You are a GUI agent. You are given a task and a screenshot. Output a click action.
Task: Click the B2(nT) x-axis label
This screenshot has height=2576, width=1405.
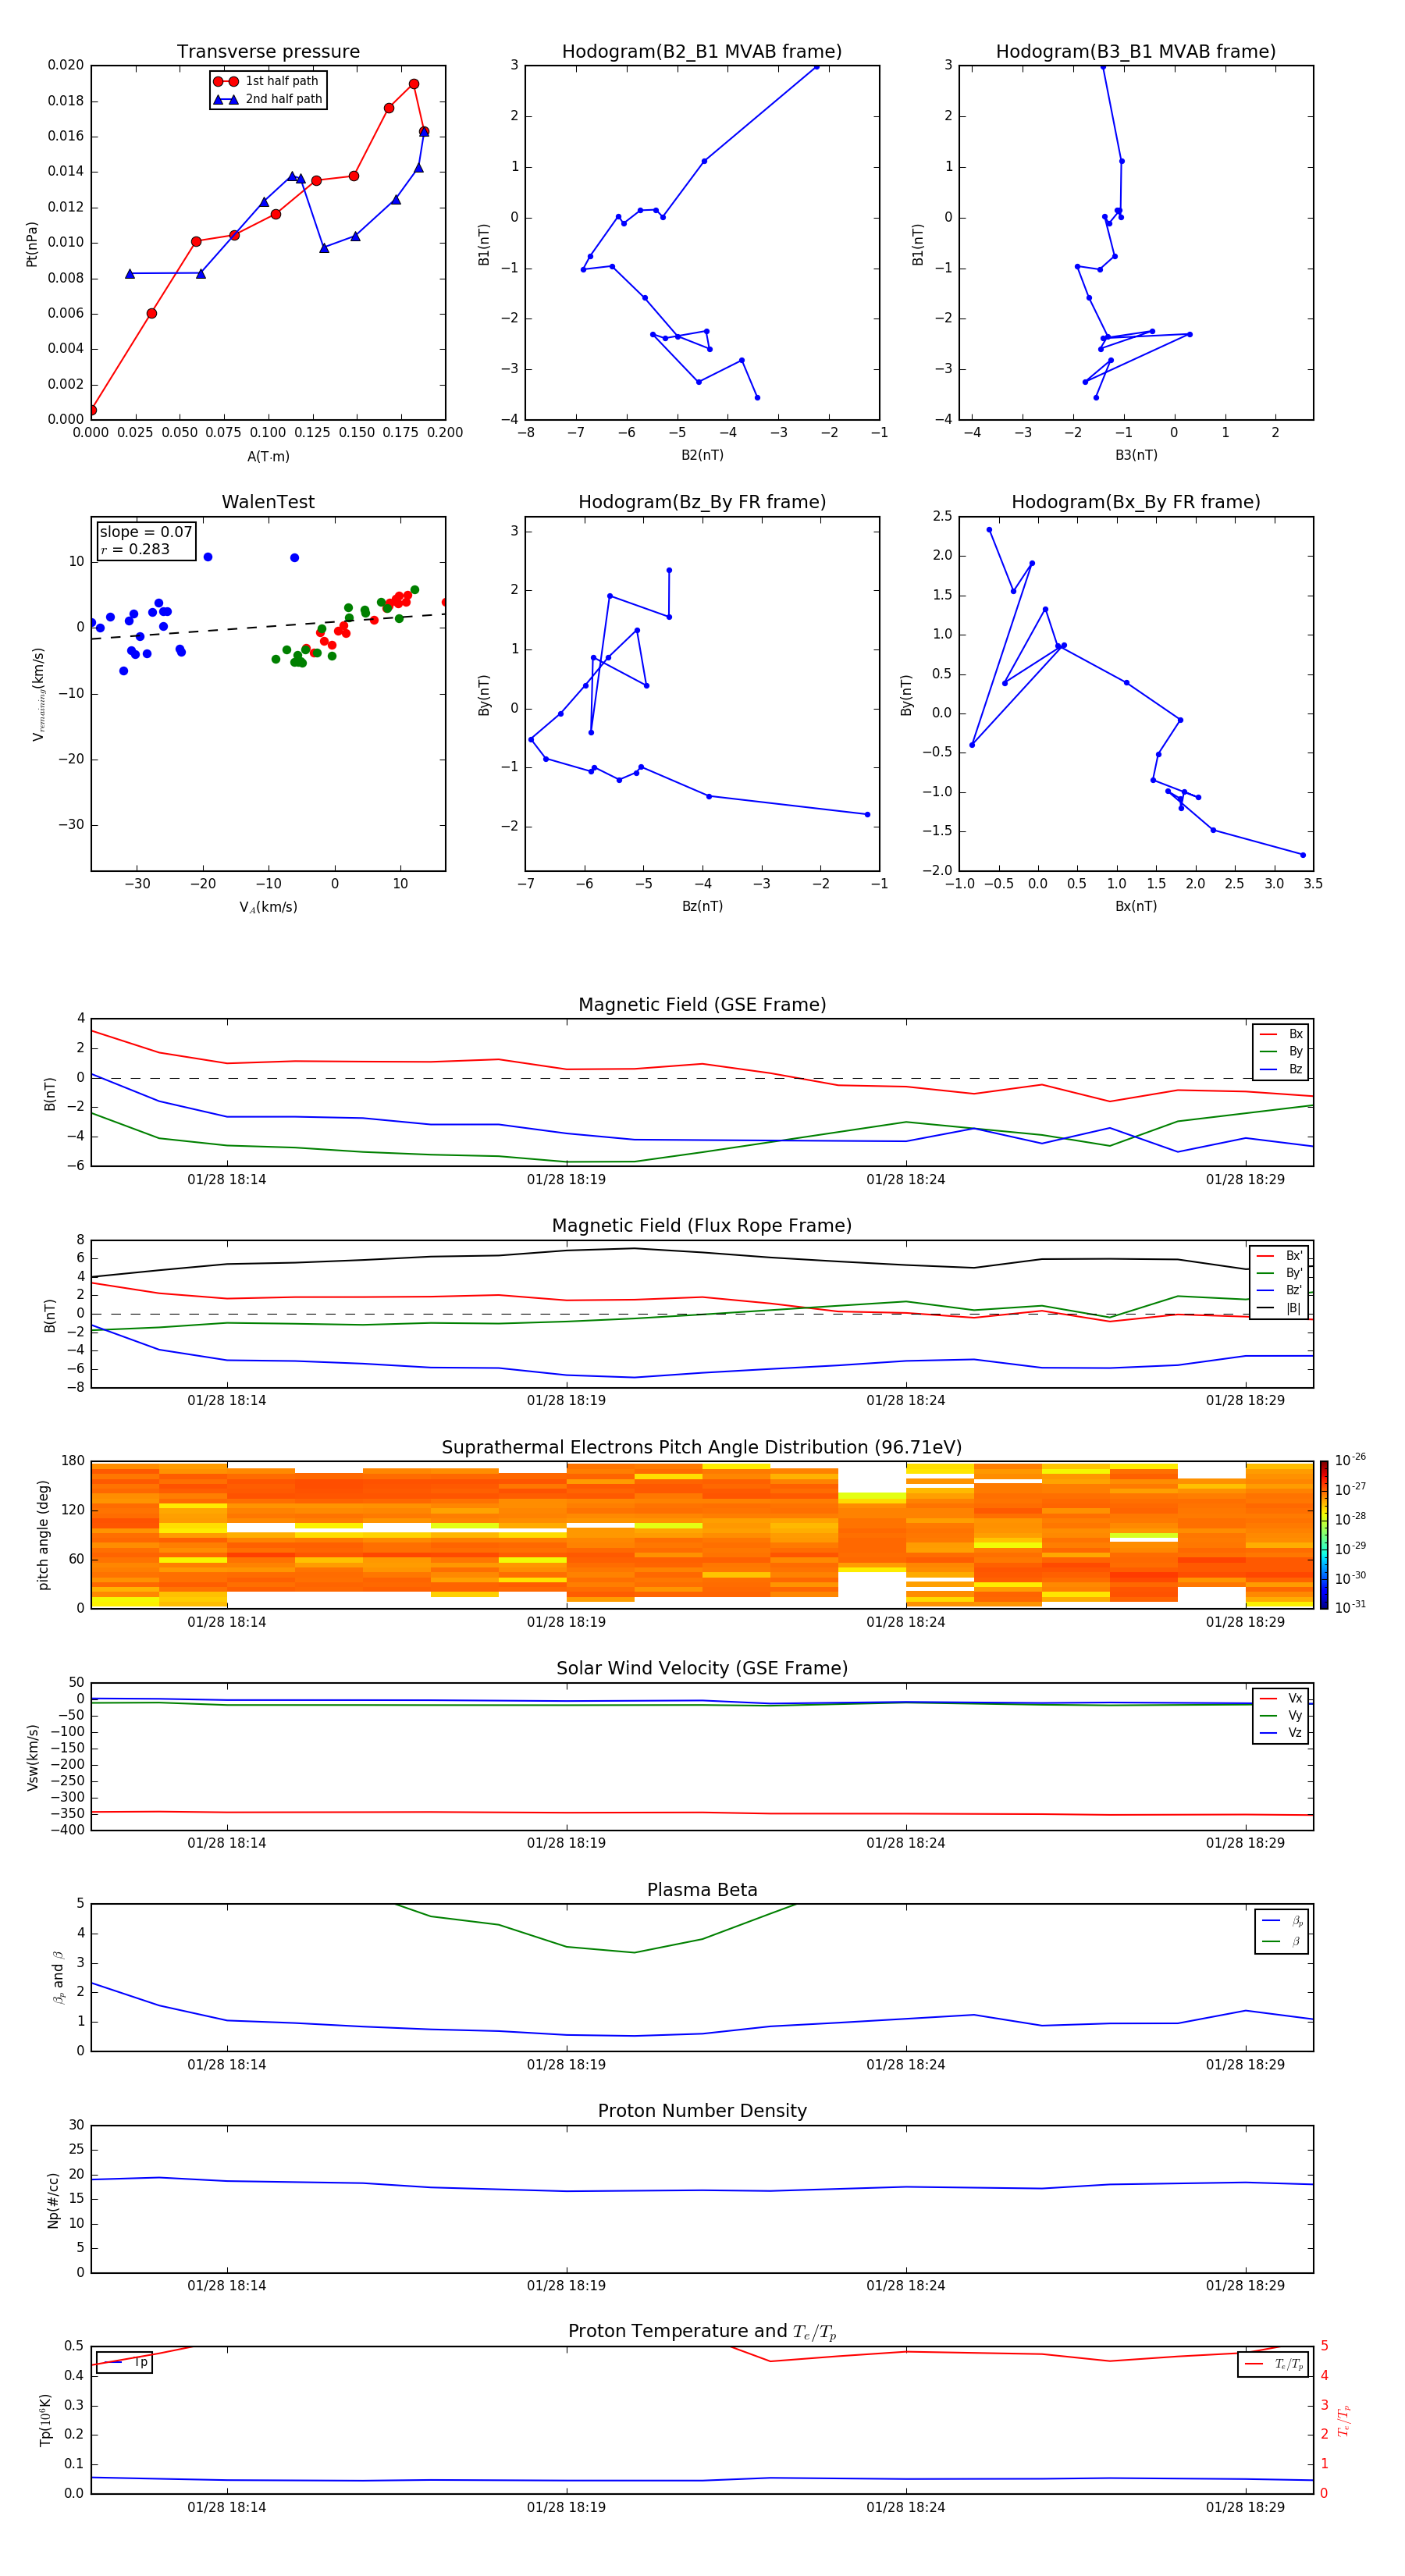tap(702, 455)
